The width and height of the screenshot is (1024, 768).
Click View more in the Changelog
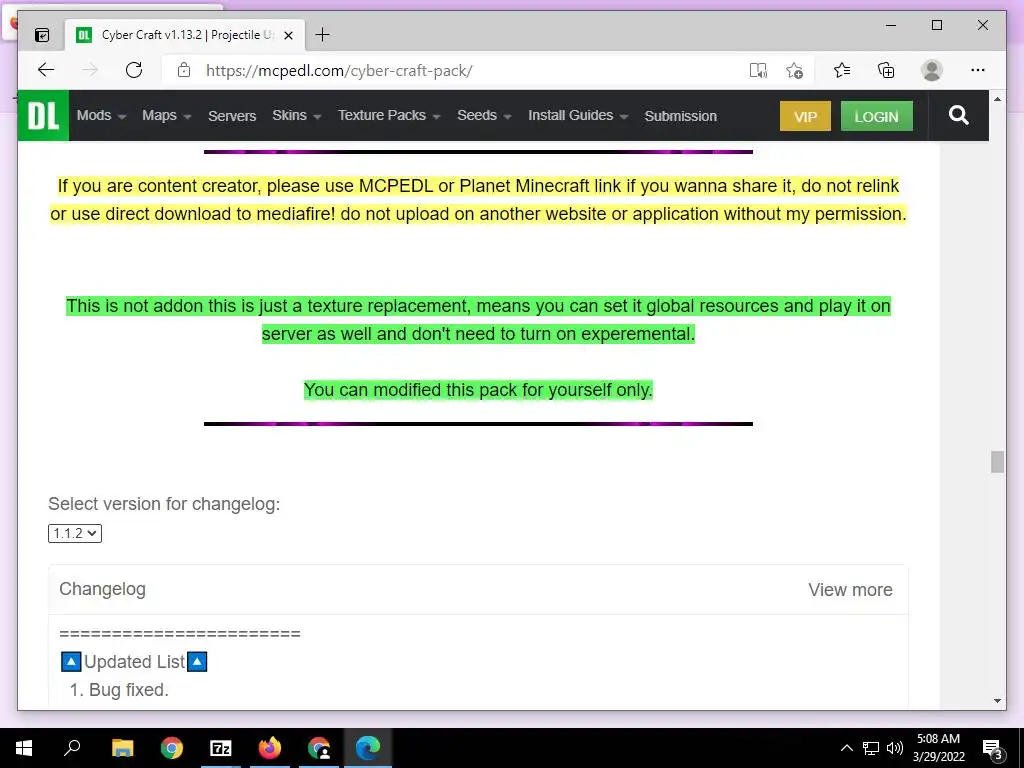click(850, 590)
